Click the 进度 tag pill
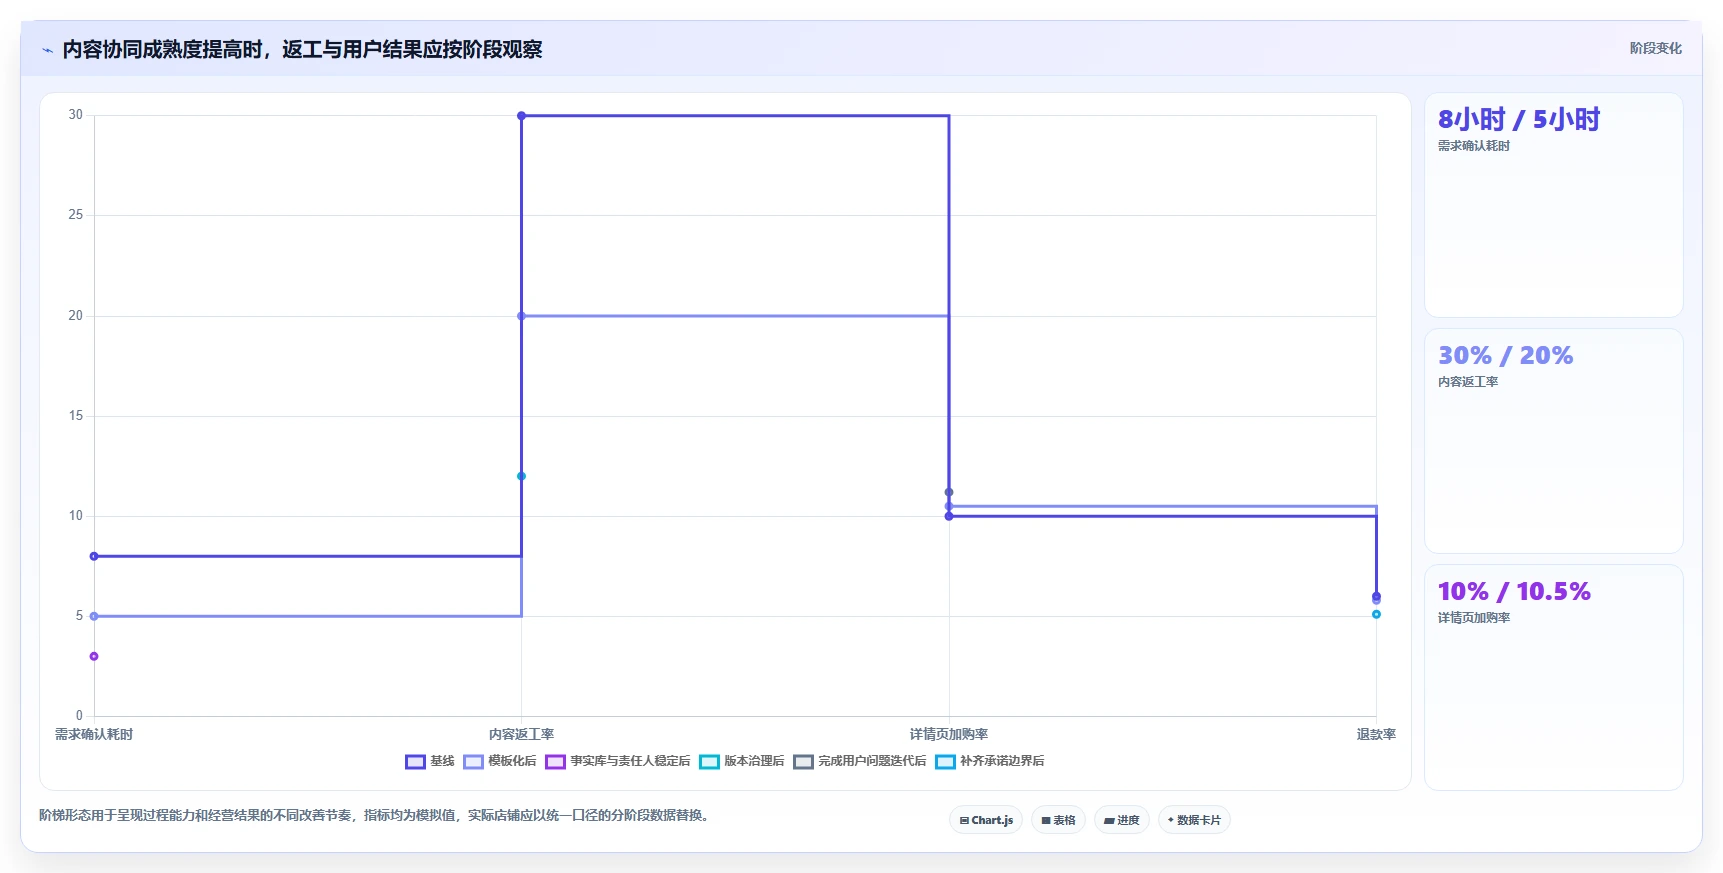Screen dimensions: 1723x873 pyautogui.click(x=1121, y=820)
